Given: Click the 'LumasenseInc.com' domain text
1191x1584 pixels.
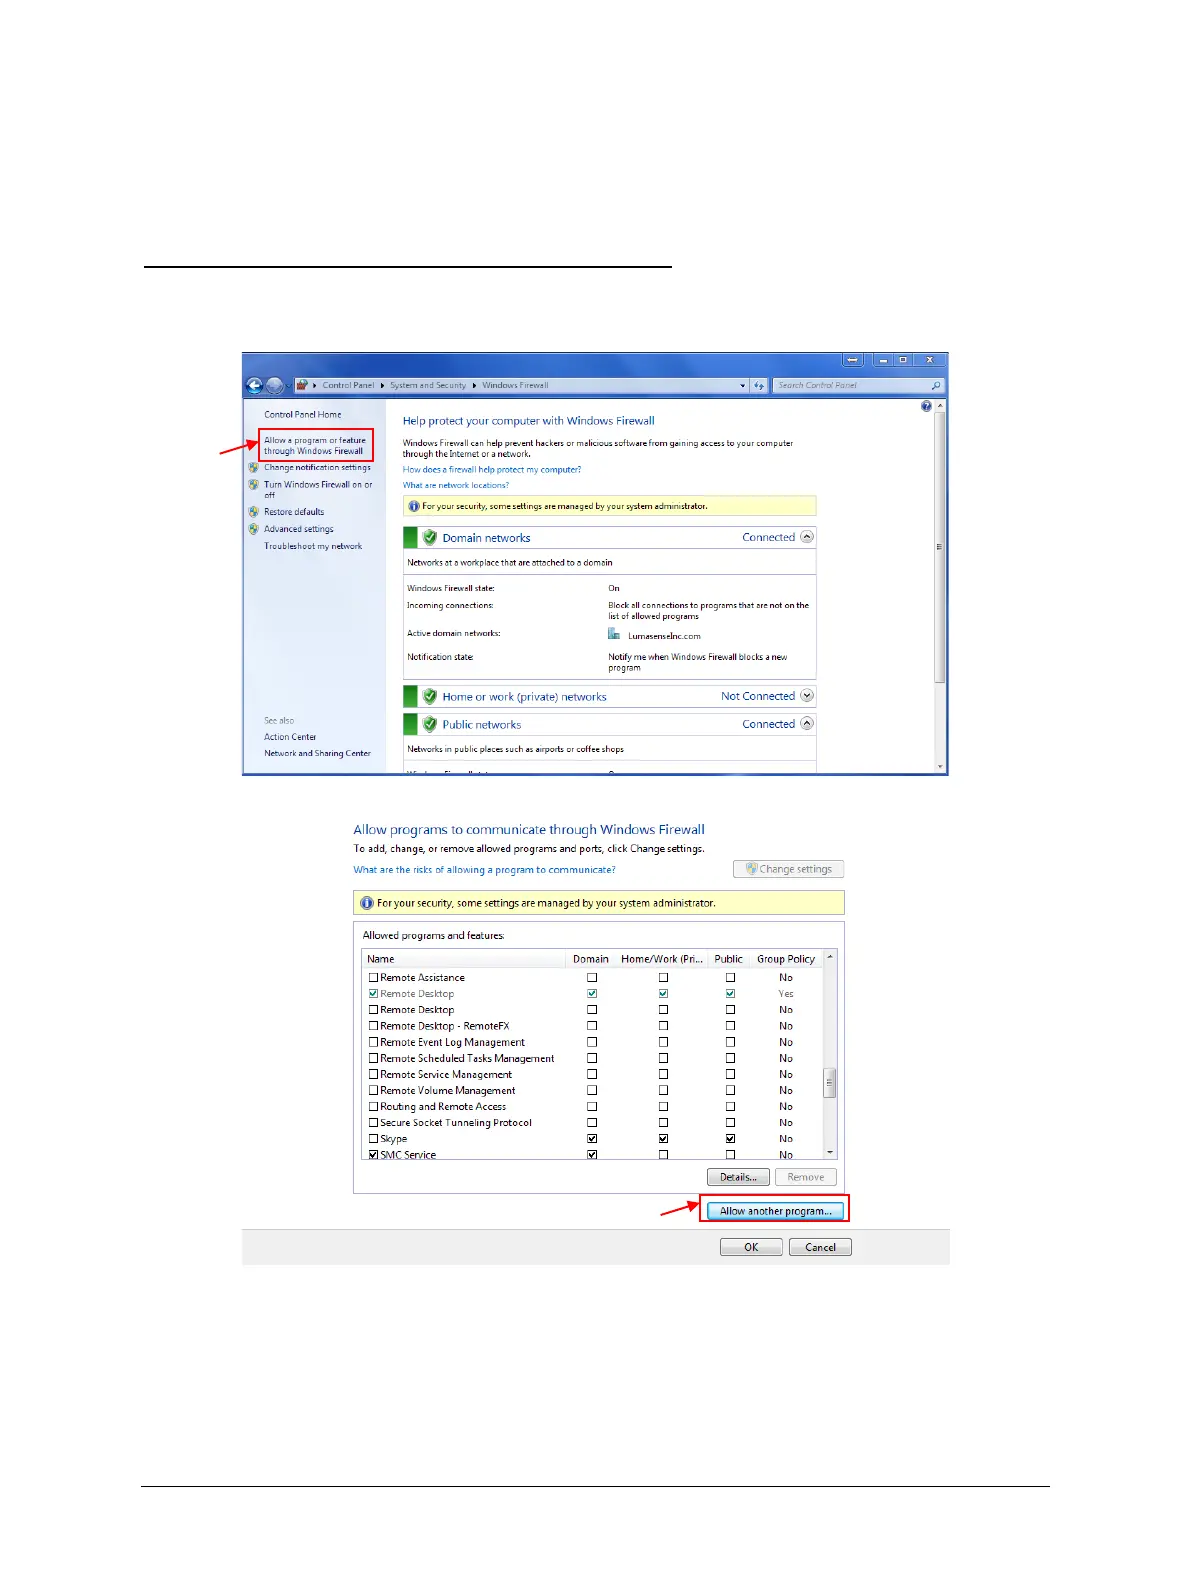Looking at the screenshot, I should [x=664, y=636].
